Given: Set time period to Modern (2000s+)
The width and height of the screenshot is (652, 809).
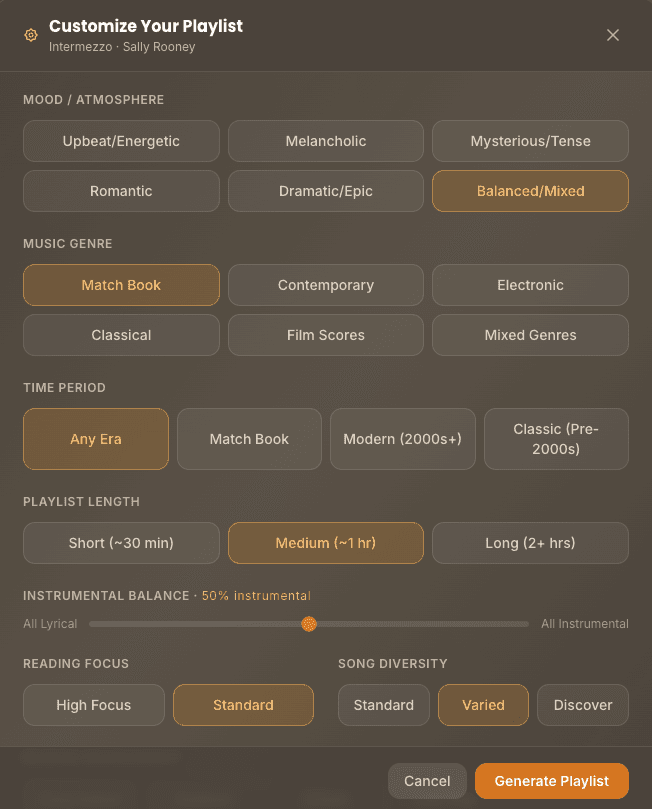Looking at the screenshot, I should click(402, 438).
